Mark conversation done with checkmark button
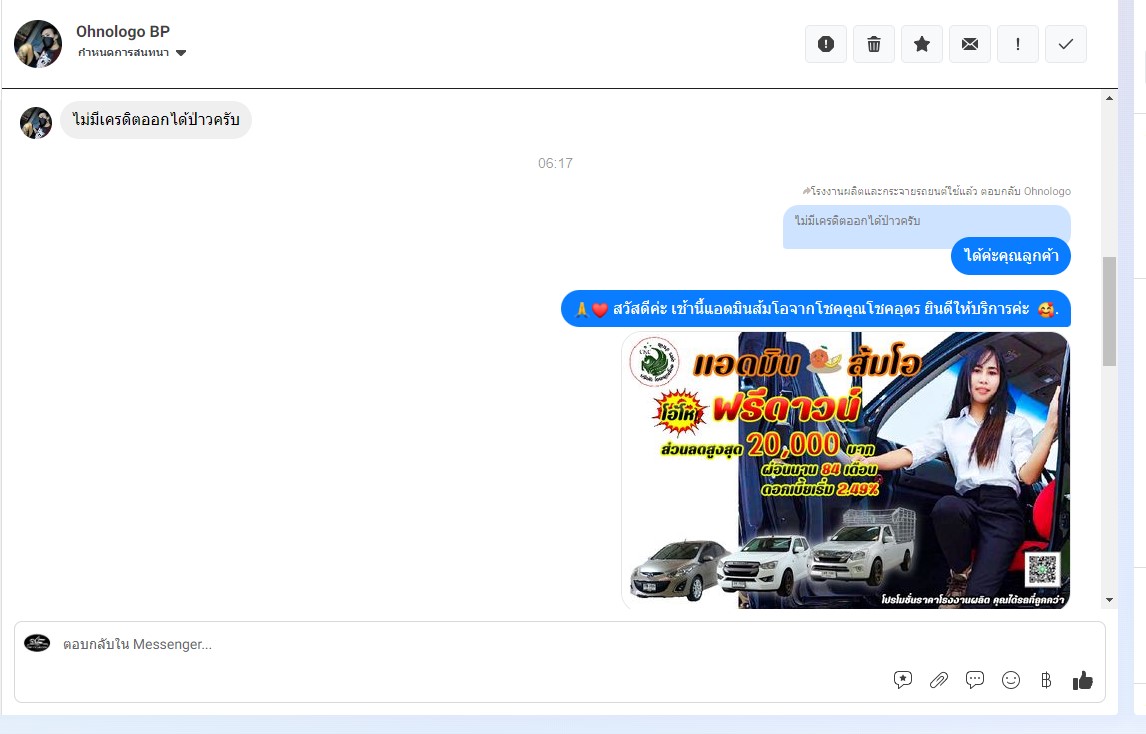 click(1066, 44)
